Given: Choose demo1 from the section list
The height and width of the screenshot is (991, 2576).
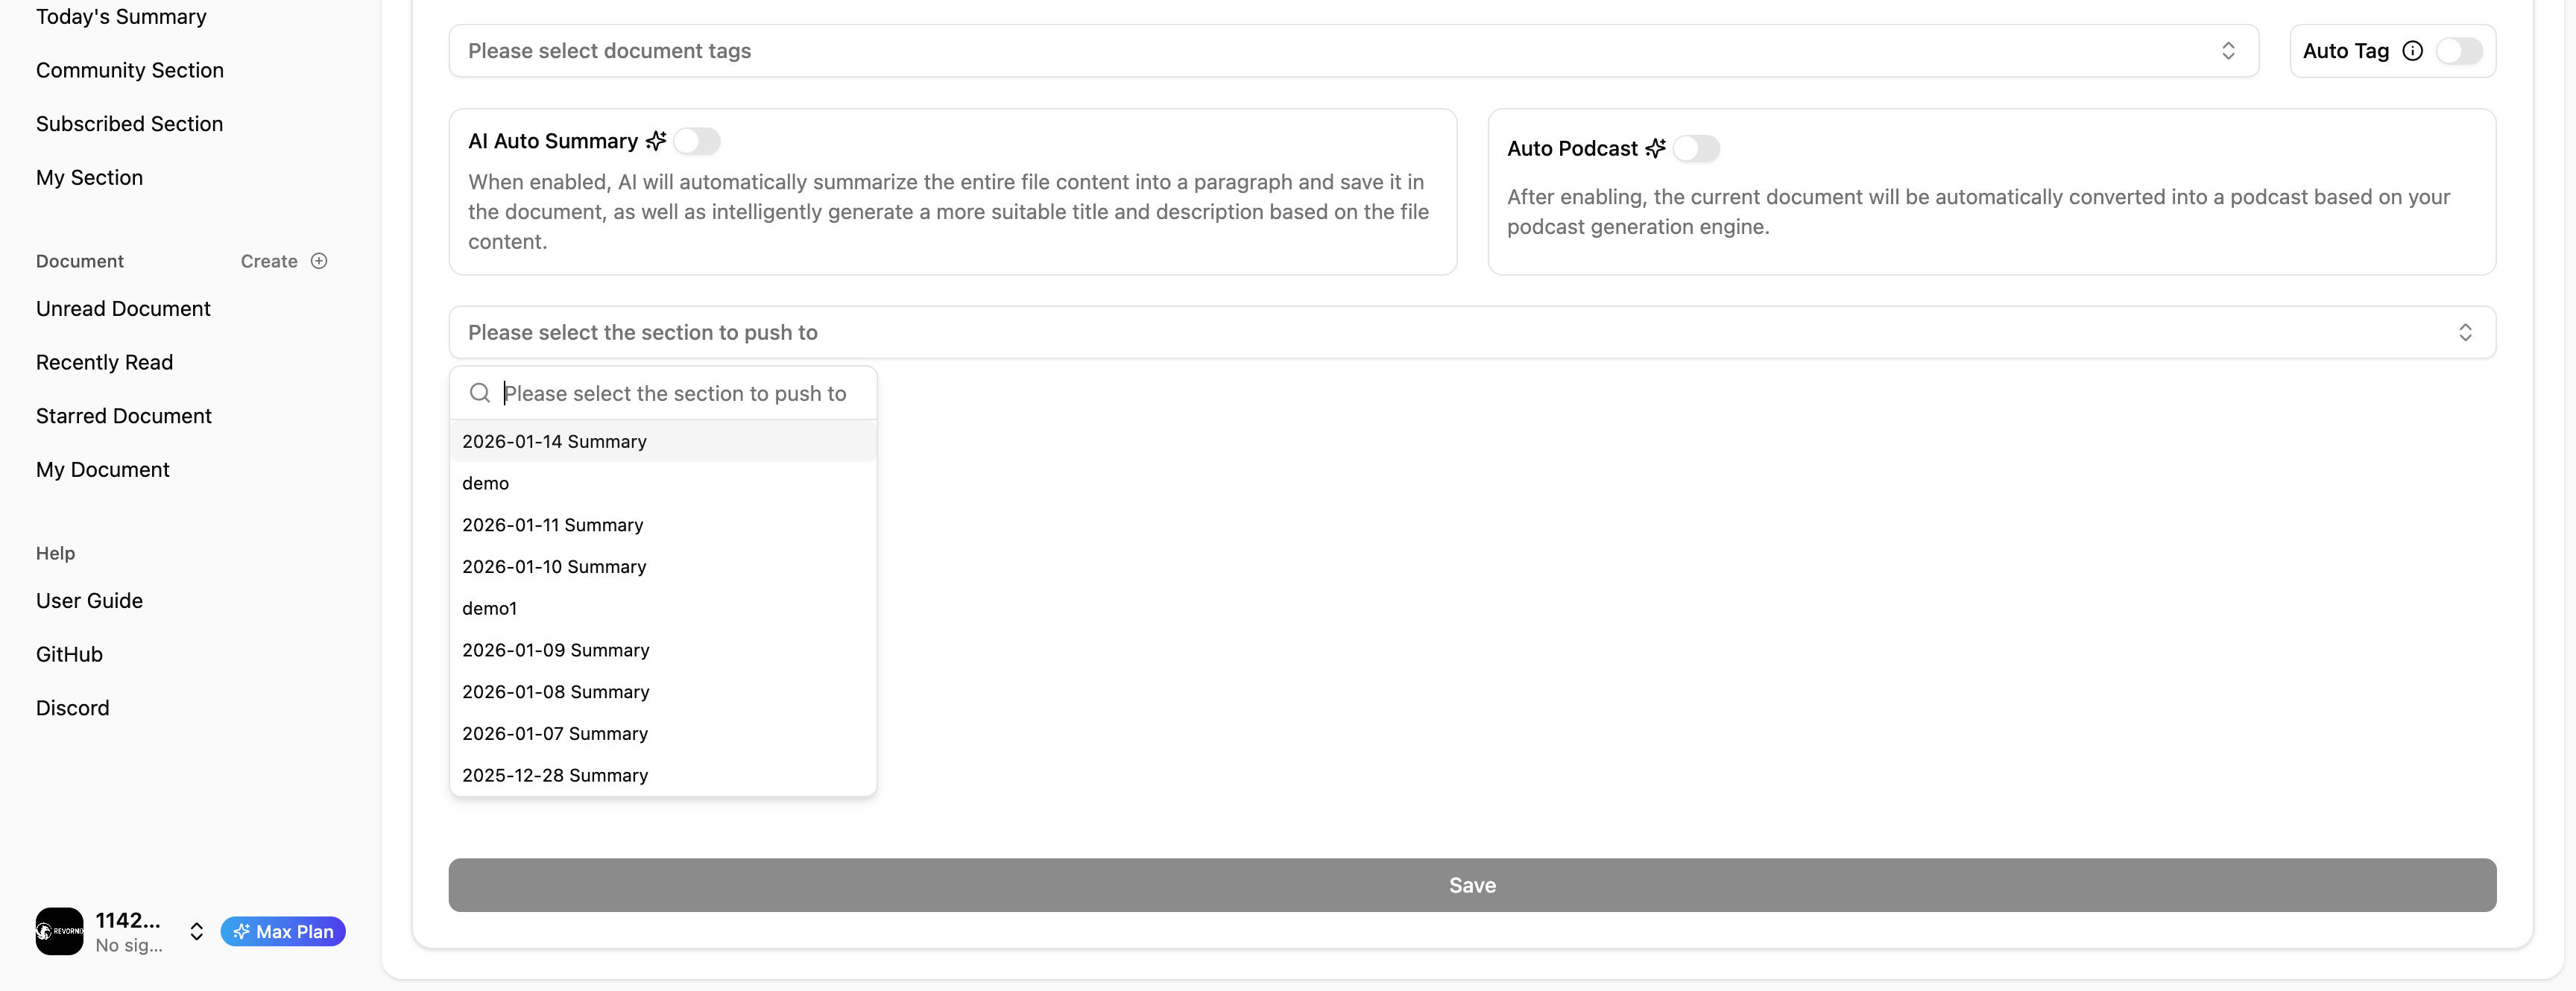Looking at the screenshot, I should [489, 608].
